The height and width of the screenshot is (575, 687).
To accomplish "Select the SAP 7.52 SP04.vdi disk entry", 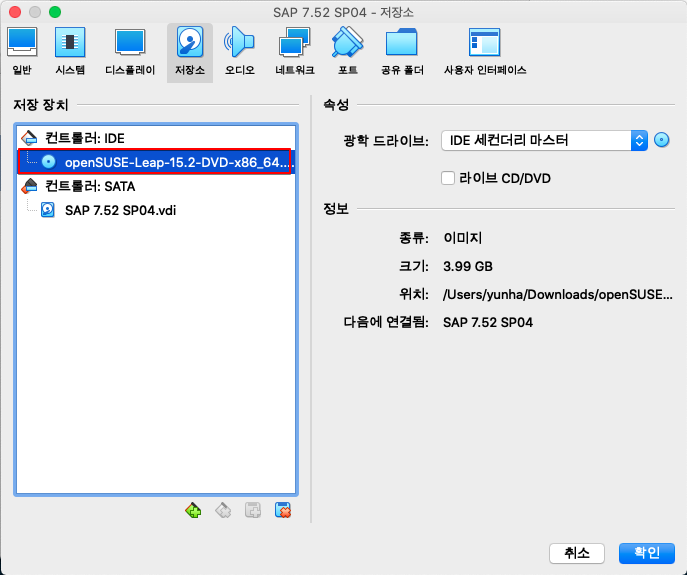I will coord(156,210).
